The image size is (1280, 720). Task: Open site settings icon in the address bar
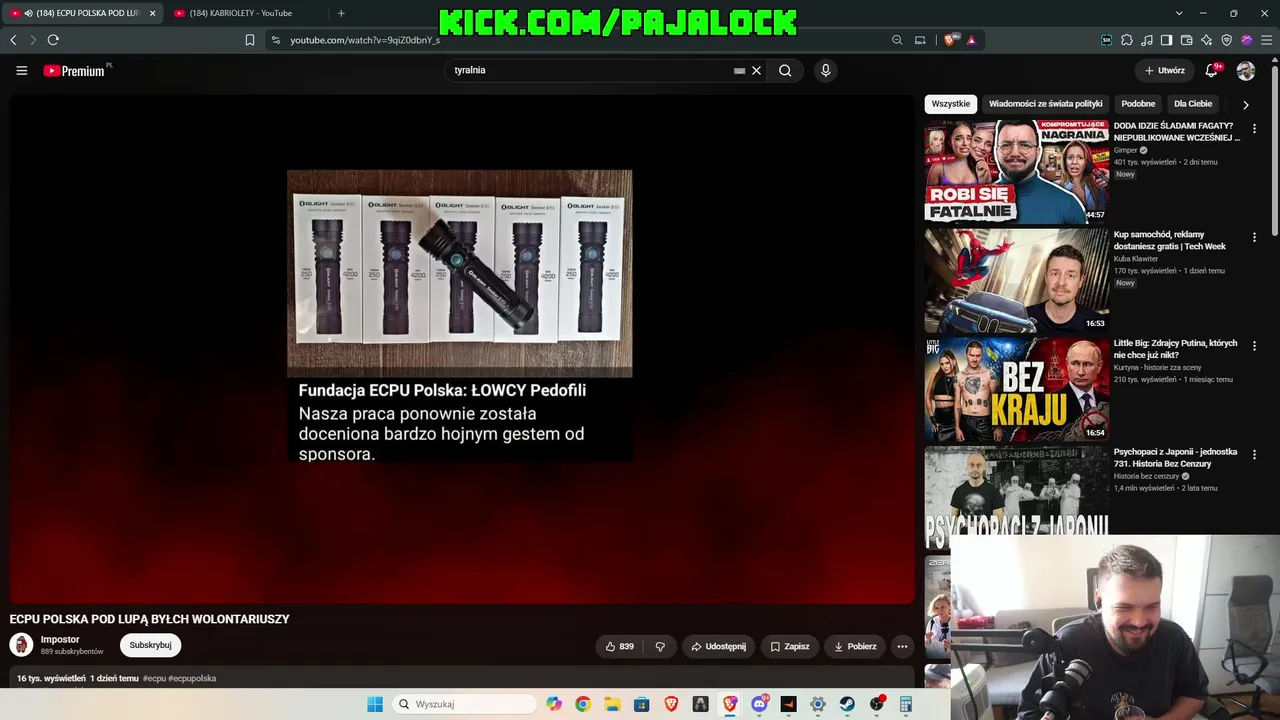276,40
